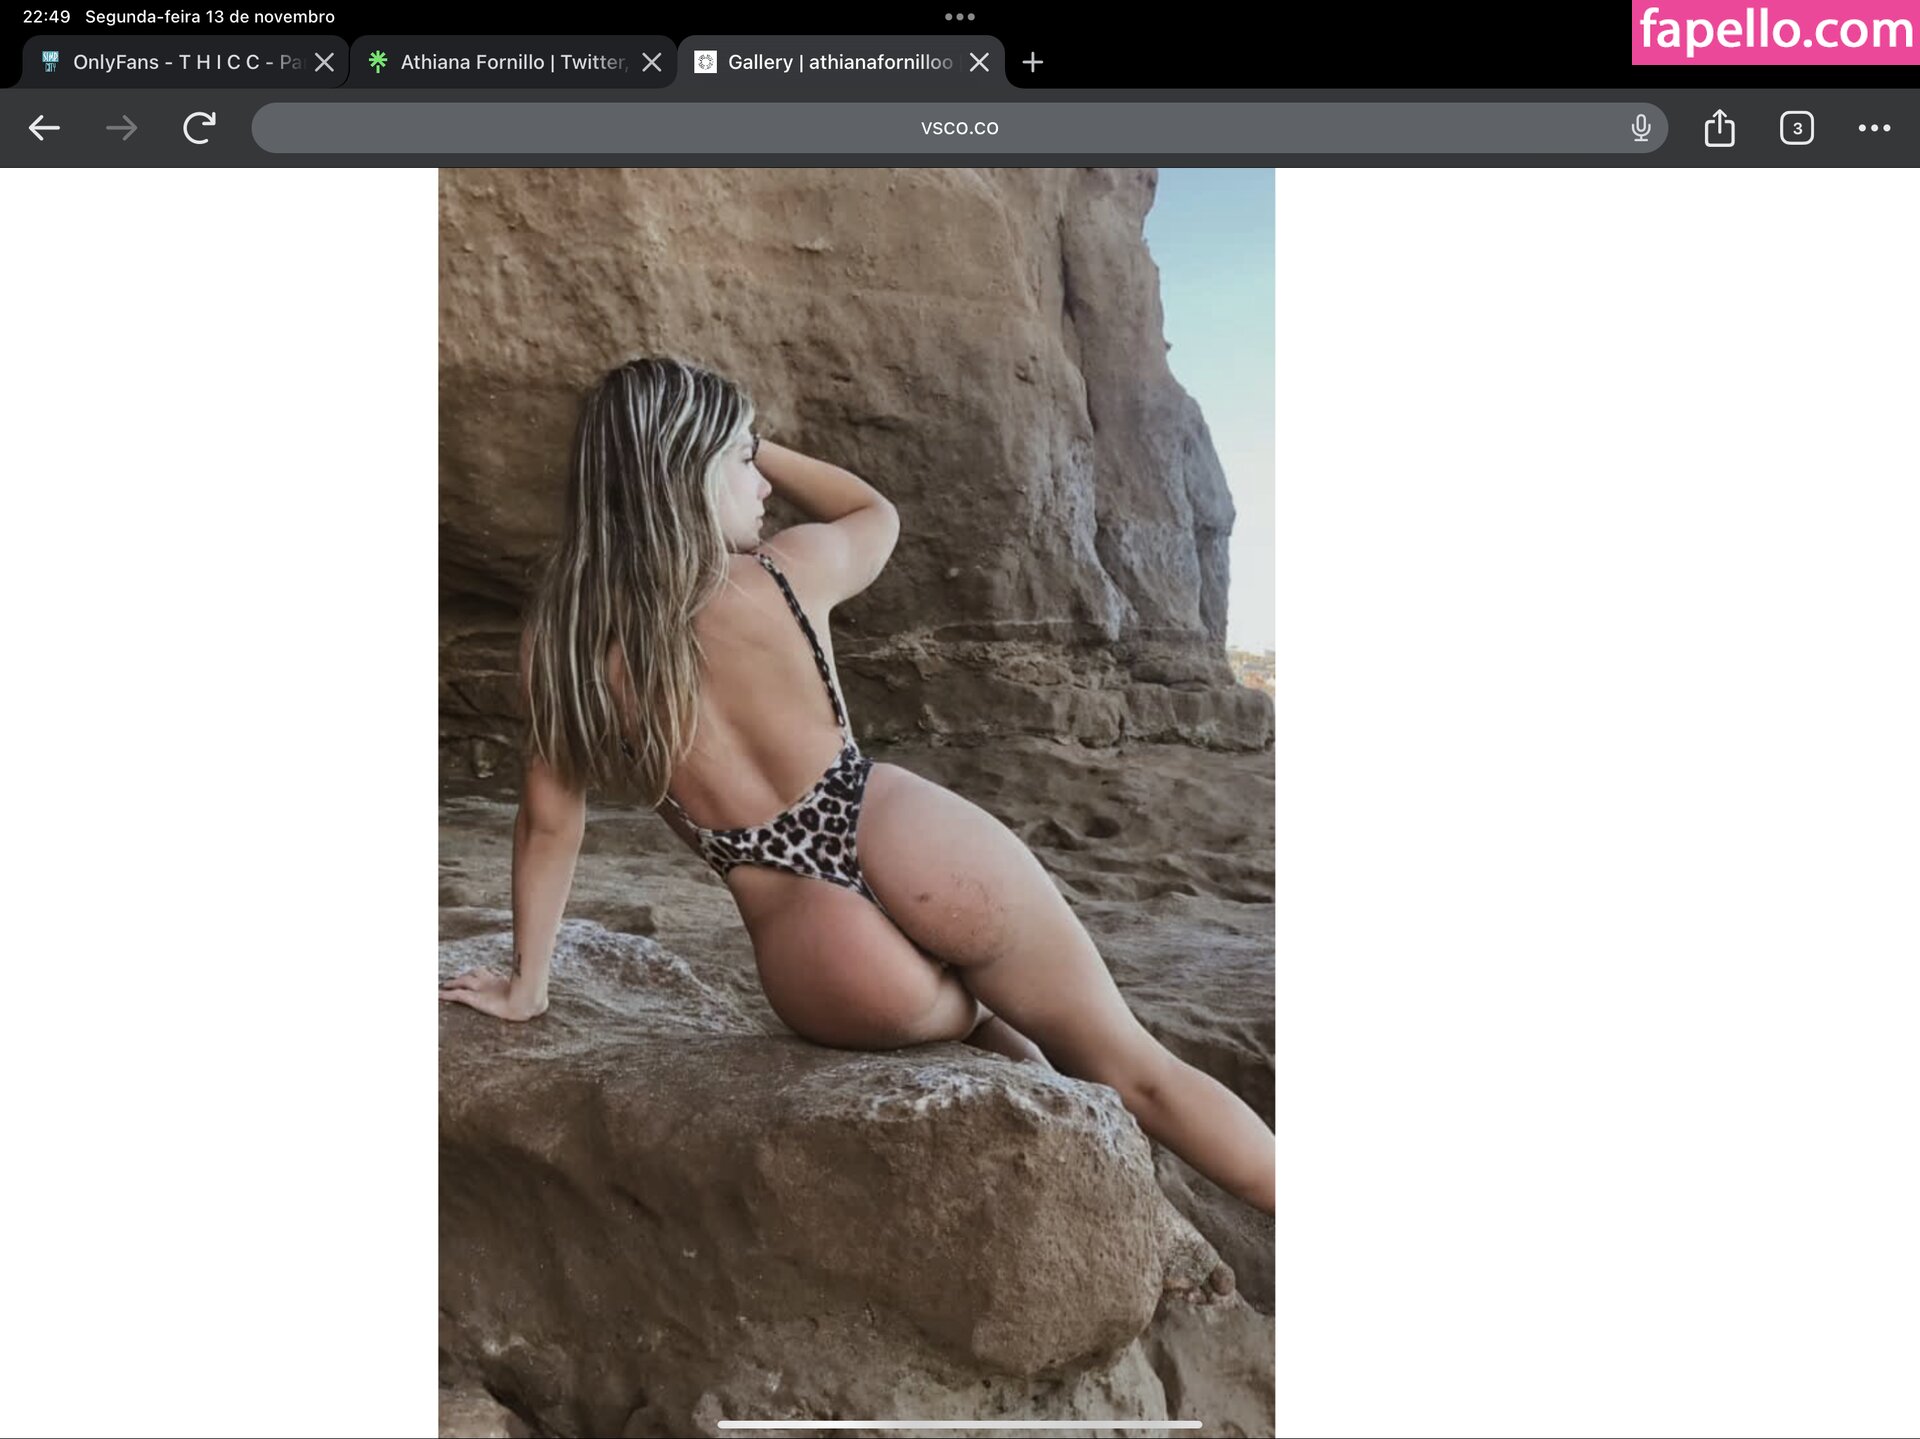Close the Athiana Fornillo Twitter tab
The image size is (1920, 1439).
(651, 62)
